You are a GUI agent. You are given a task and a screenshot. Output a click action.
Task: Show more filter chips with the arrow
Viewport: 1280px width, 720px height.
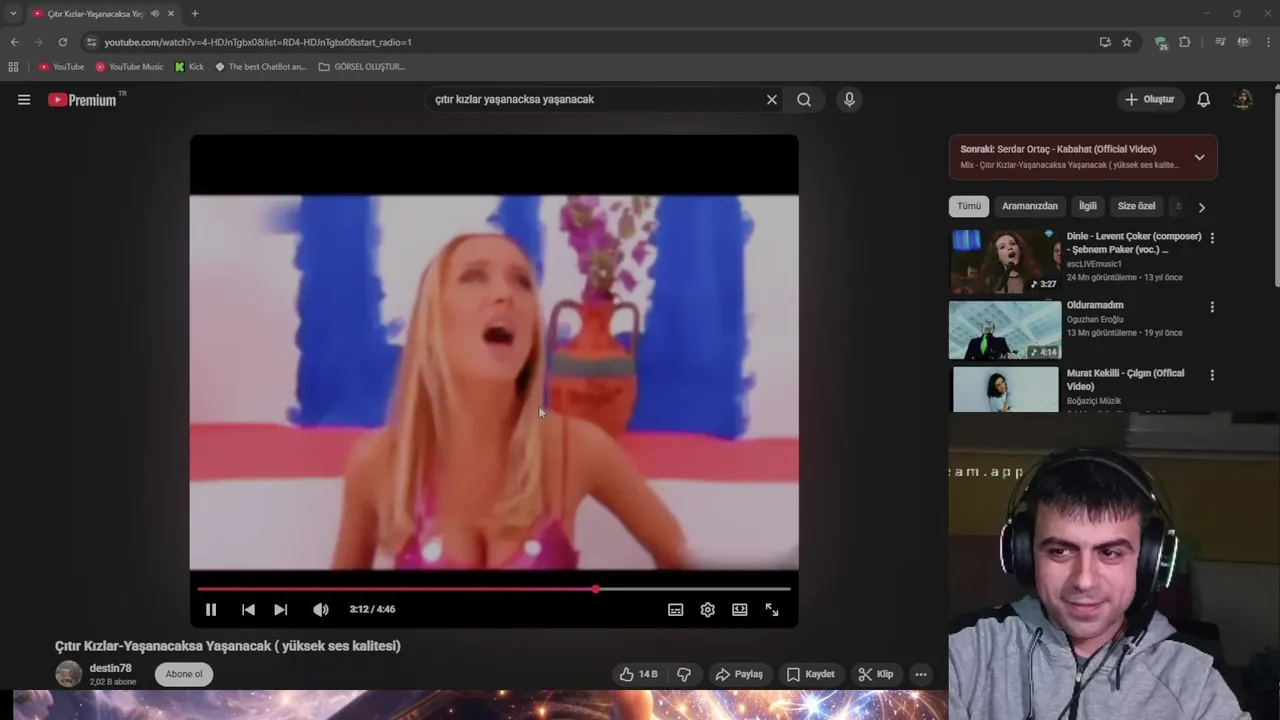pos(1201,207)
